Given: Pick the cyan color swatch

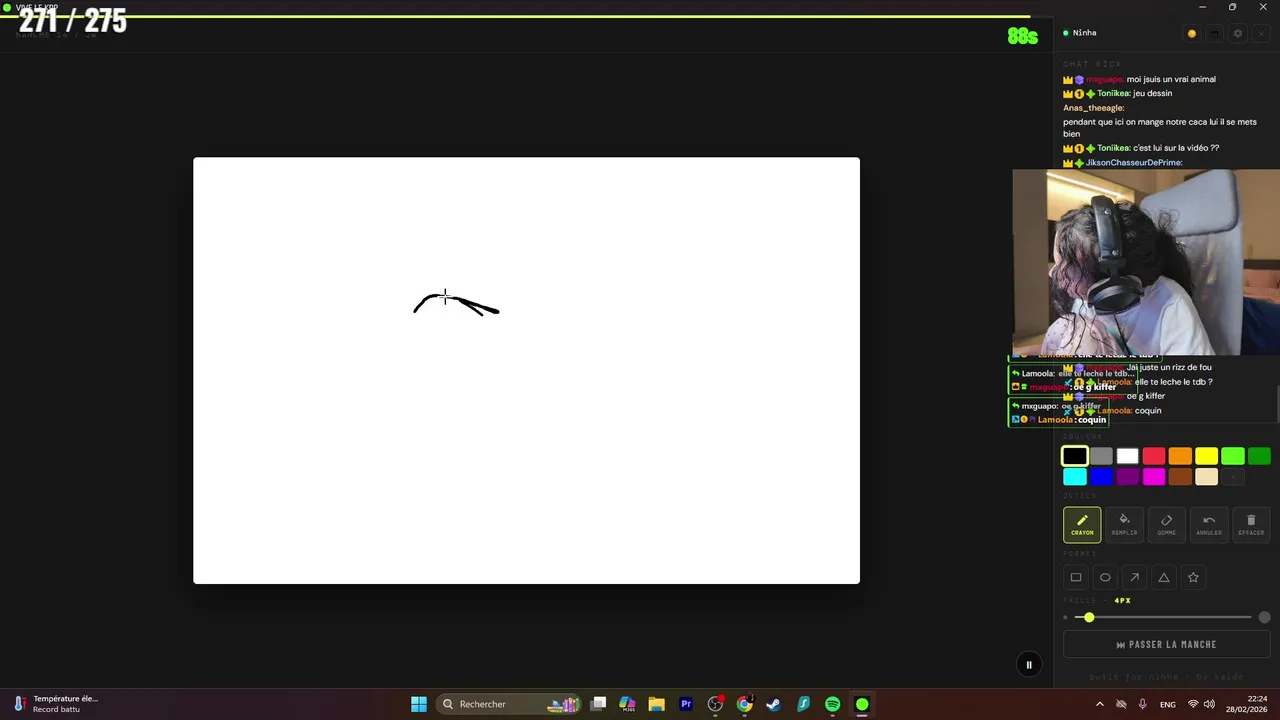Looking at the screenshot, I should 1075,477.
